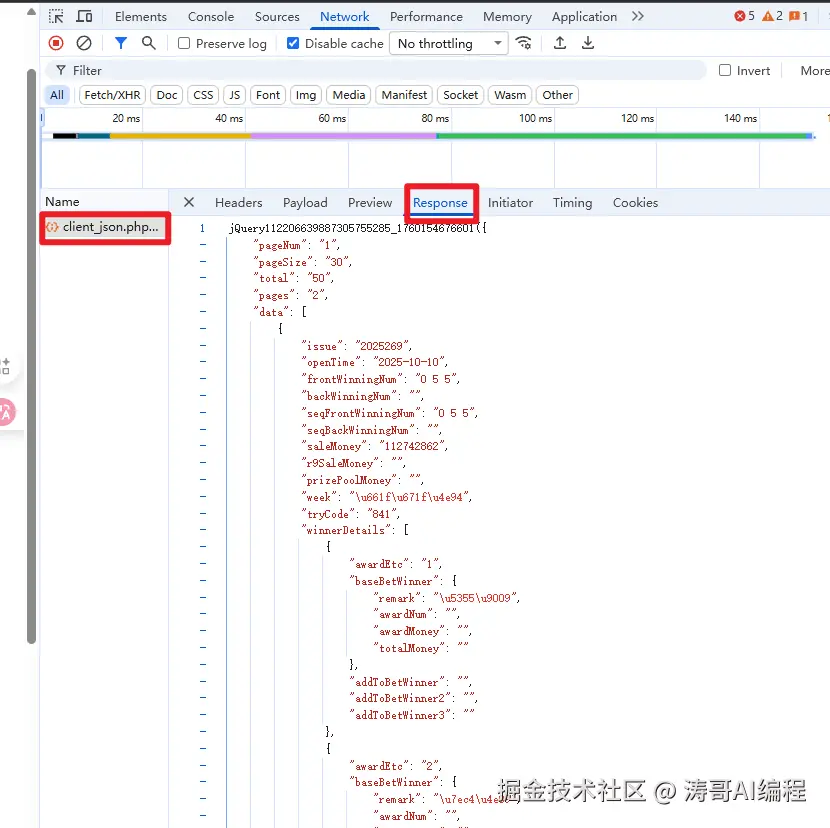Enable Preserve log
This screenshot has height=828, width=830.
[183, 43]
